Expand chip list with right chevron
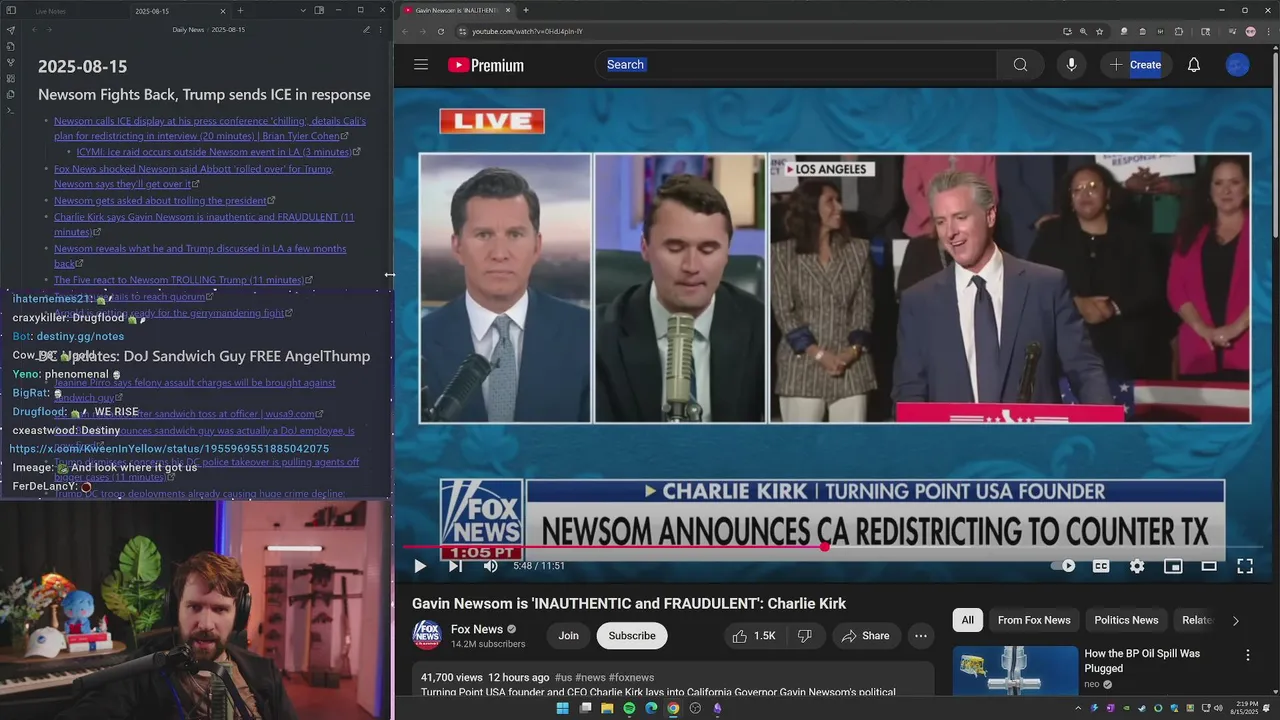 coord(1235,620)
